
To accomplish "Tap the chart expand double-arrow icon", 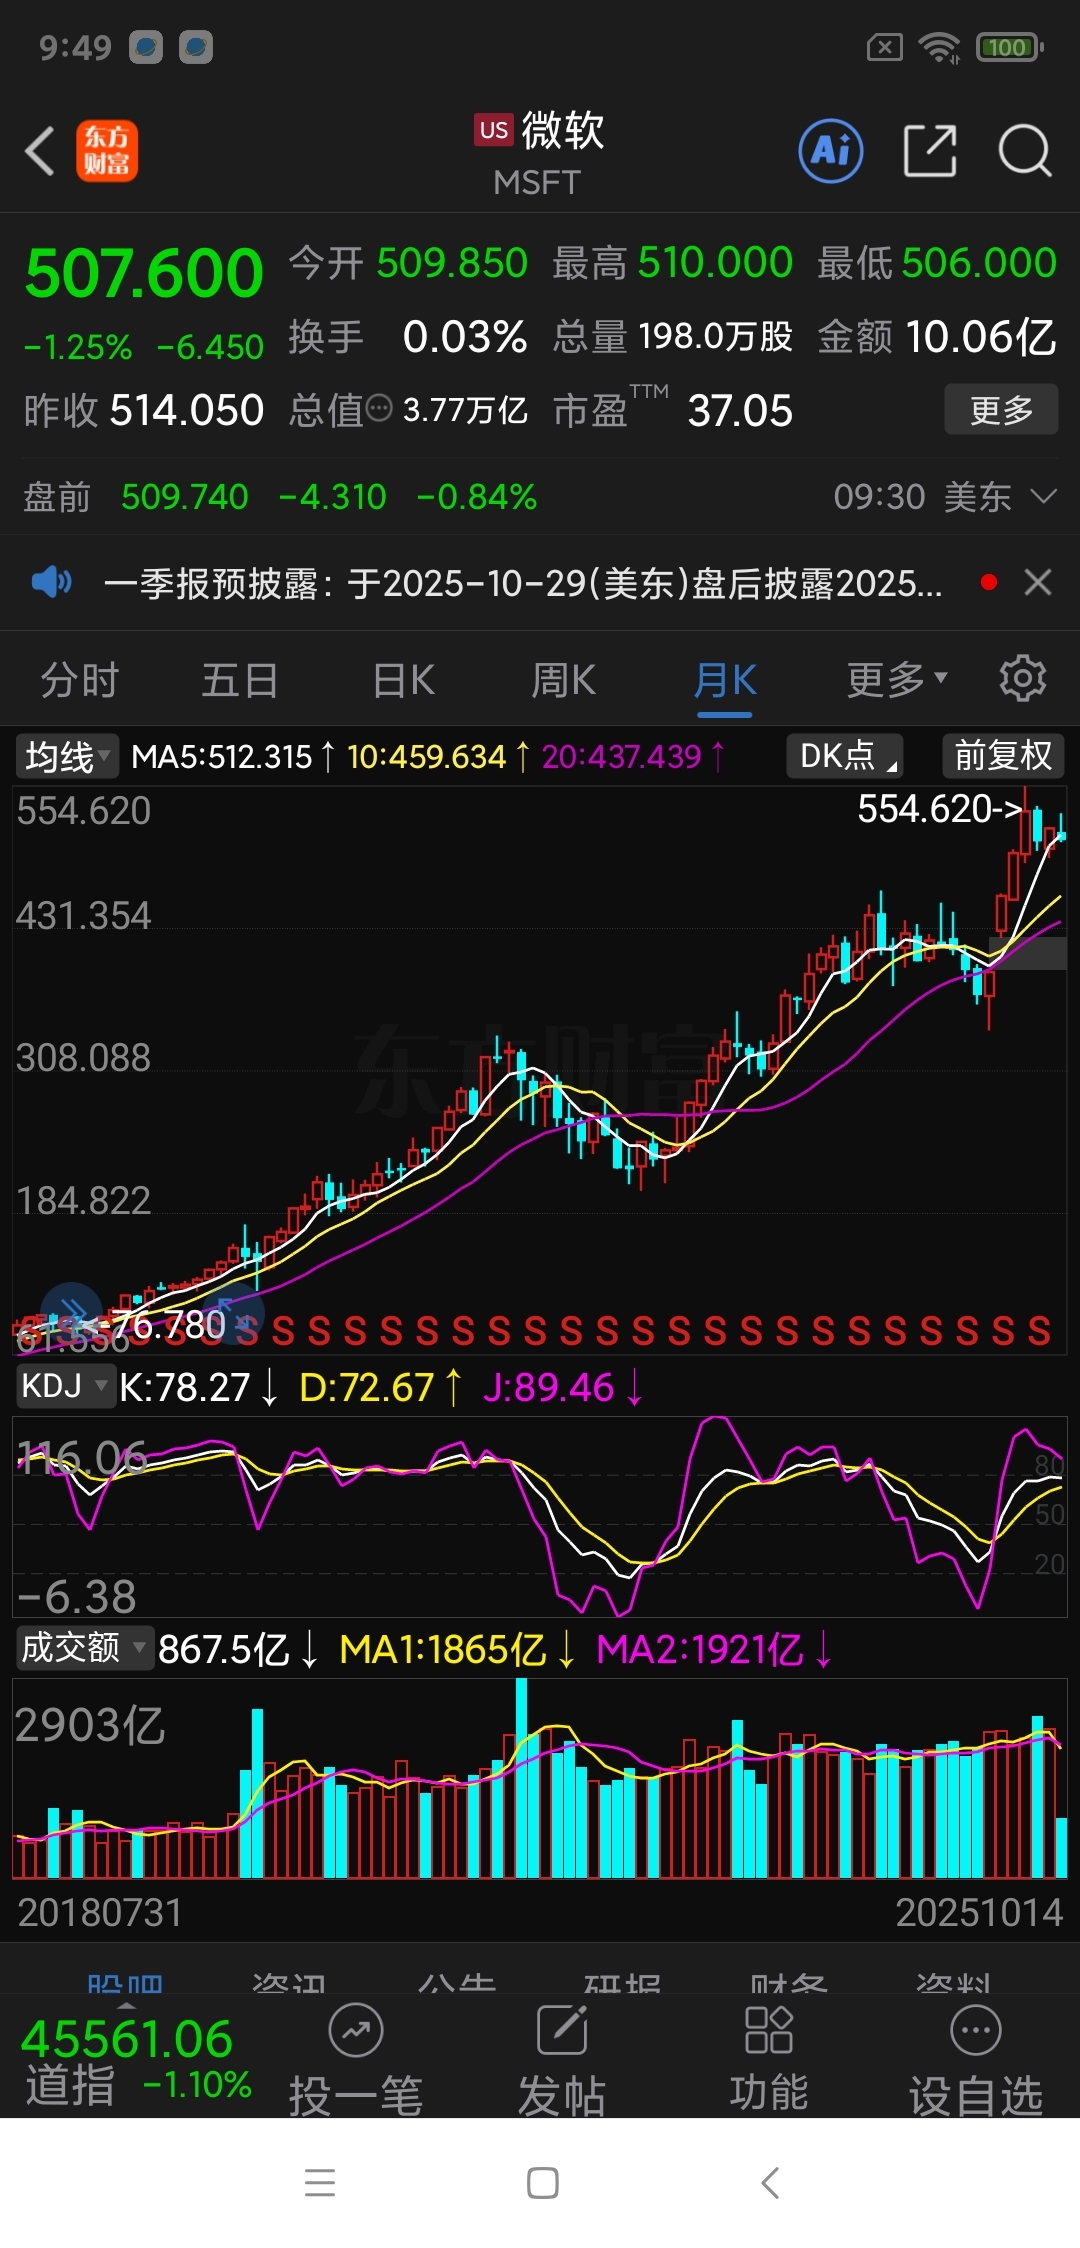I will pyautogui.click(x=72, y=1313).
